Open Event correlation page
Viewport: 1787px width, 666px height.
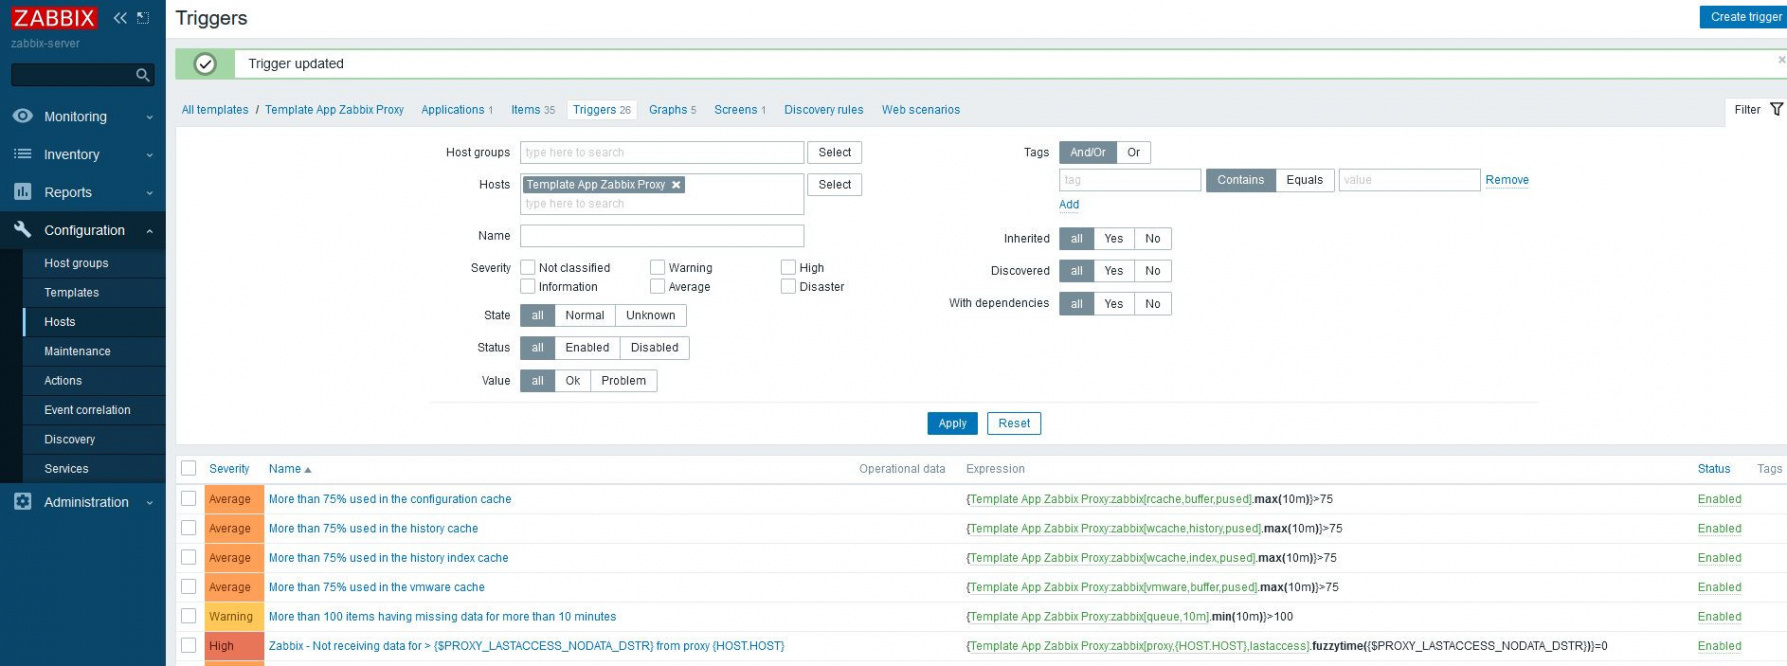tap(87, 410)
